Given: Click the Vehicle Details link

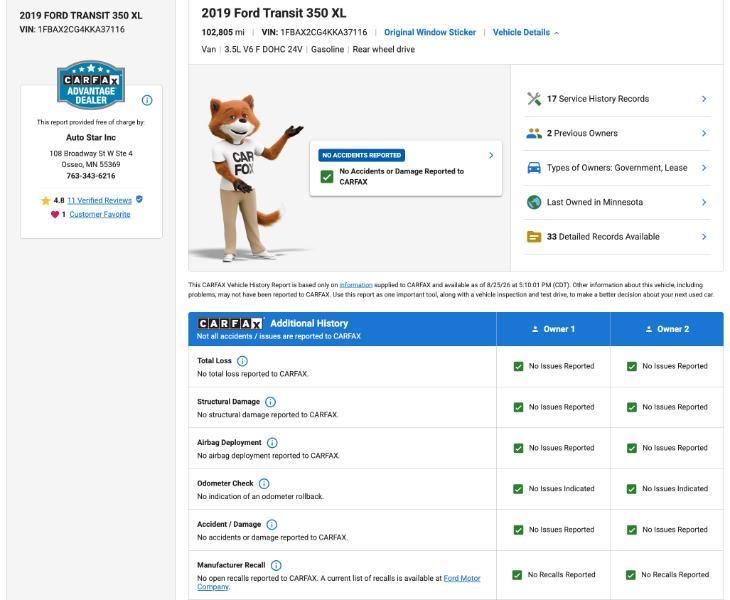Looking at the screenshot, I should 521,32.
